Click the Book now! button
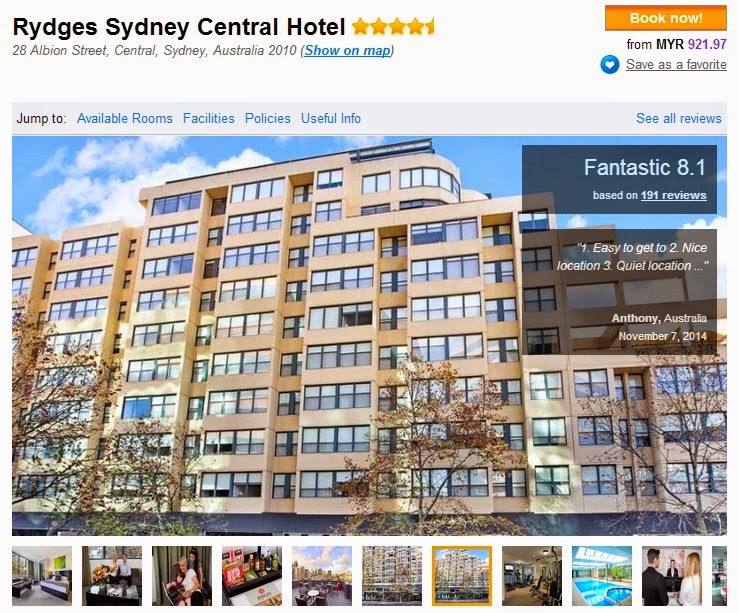Image resolution: width=739 pixels, height=613 pixels. tap(665, 18)
